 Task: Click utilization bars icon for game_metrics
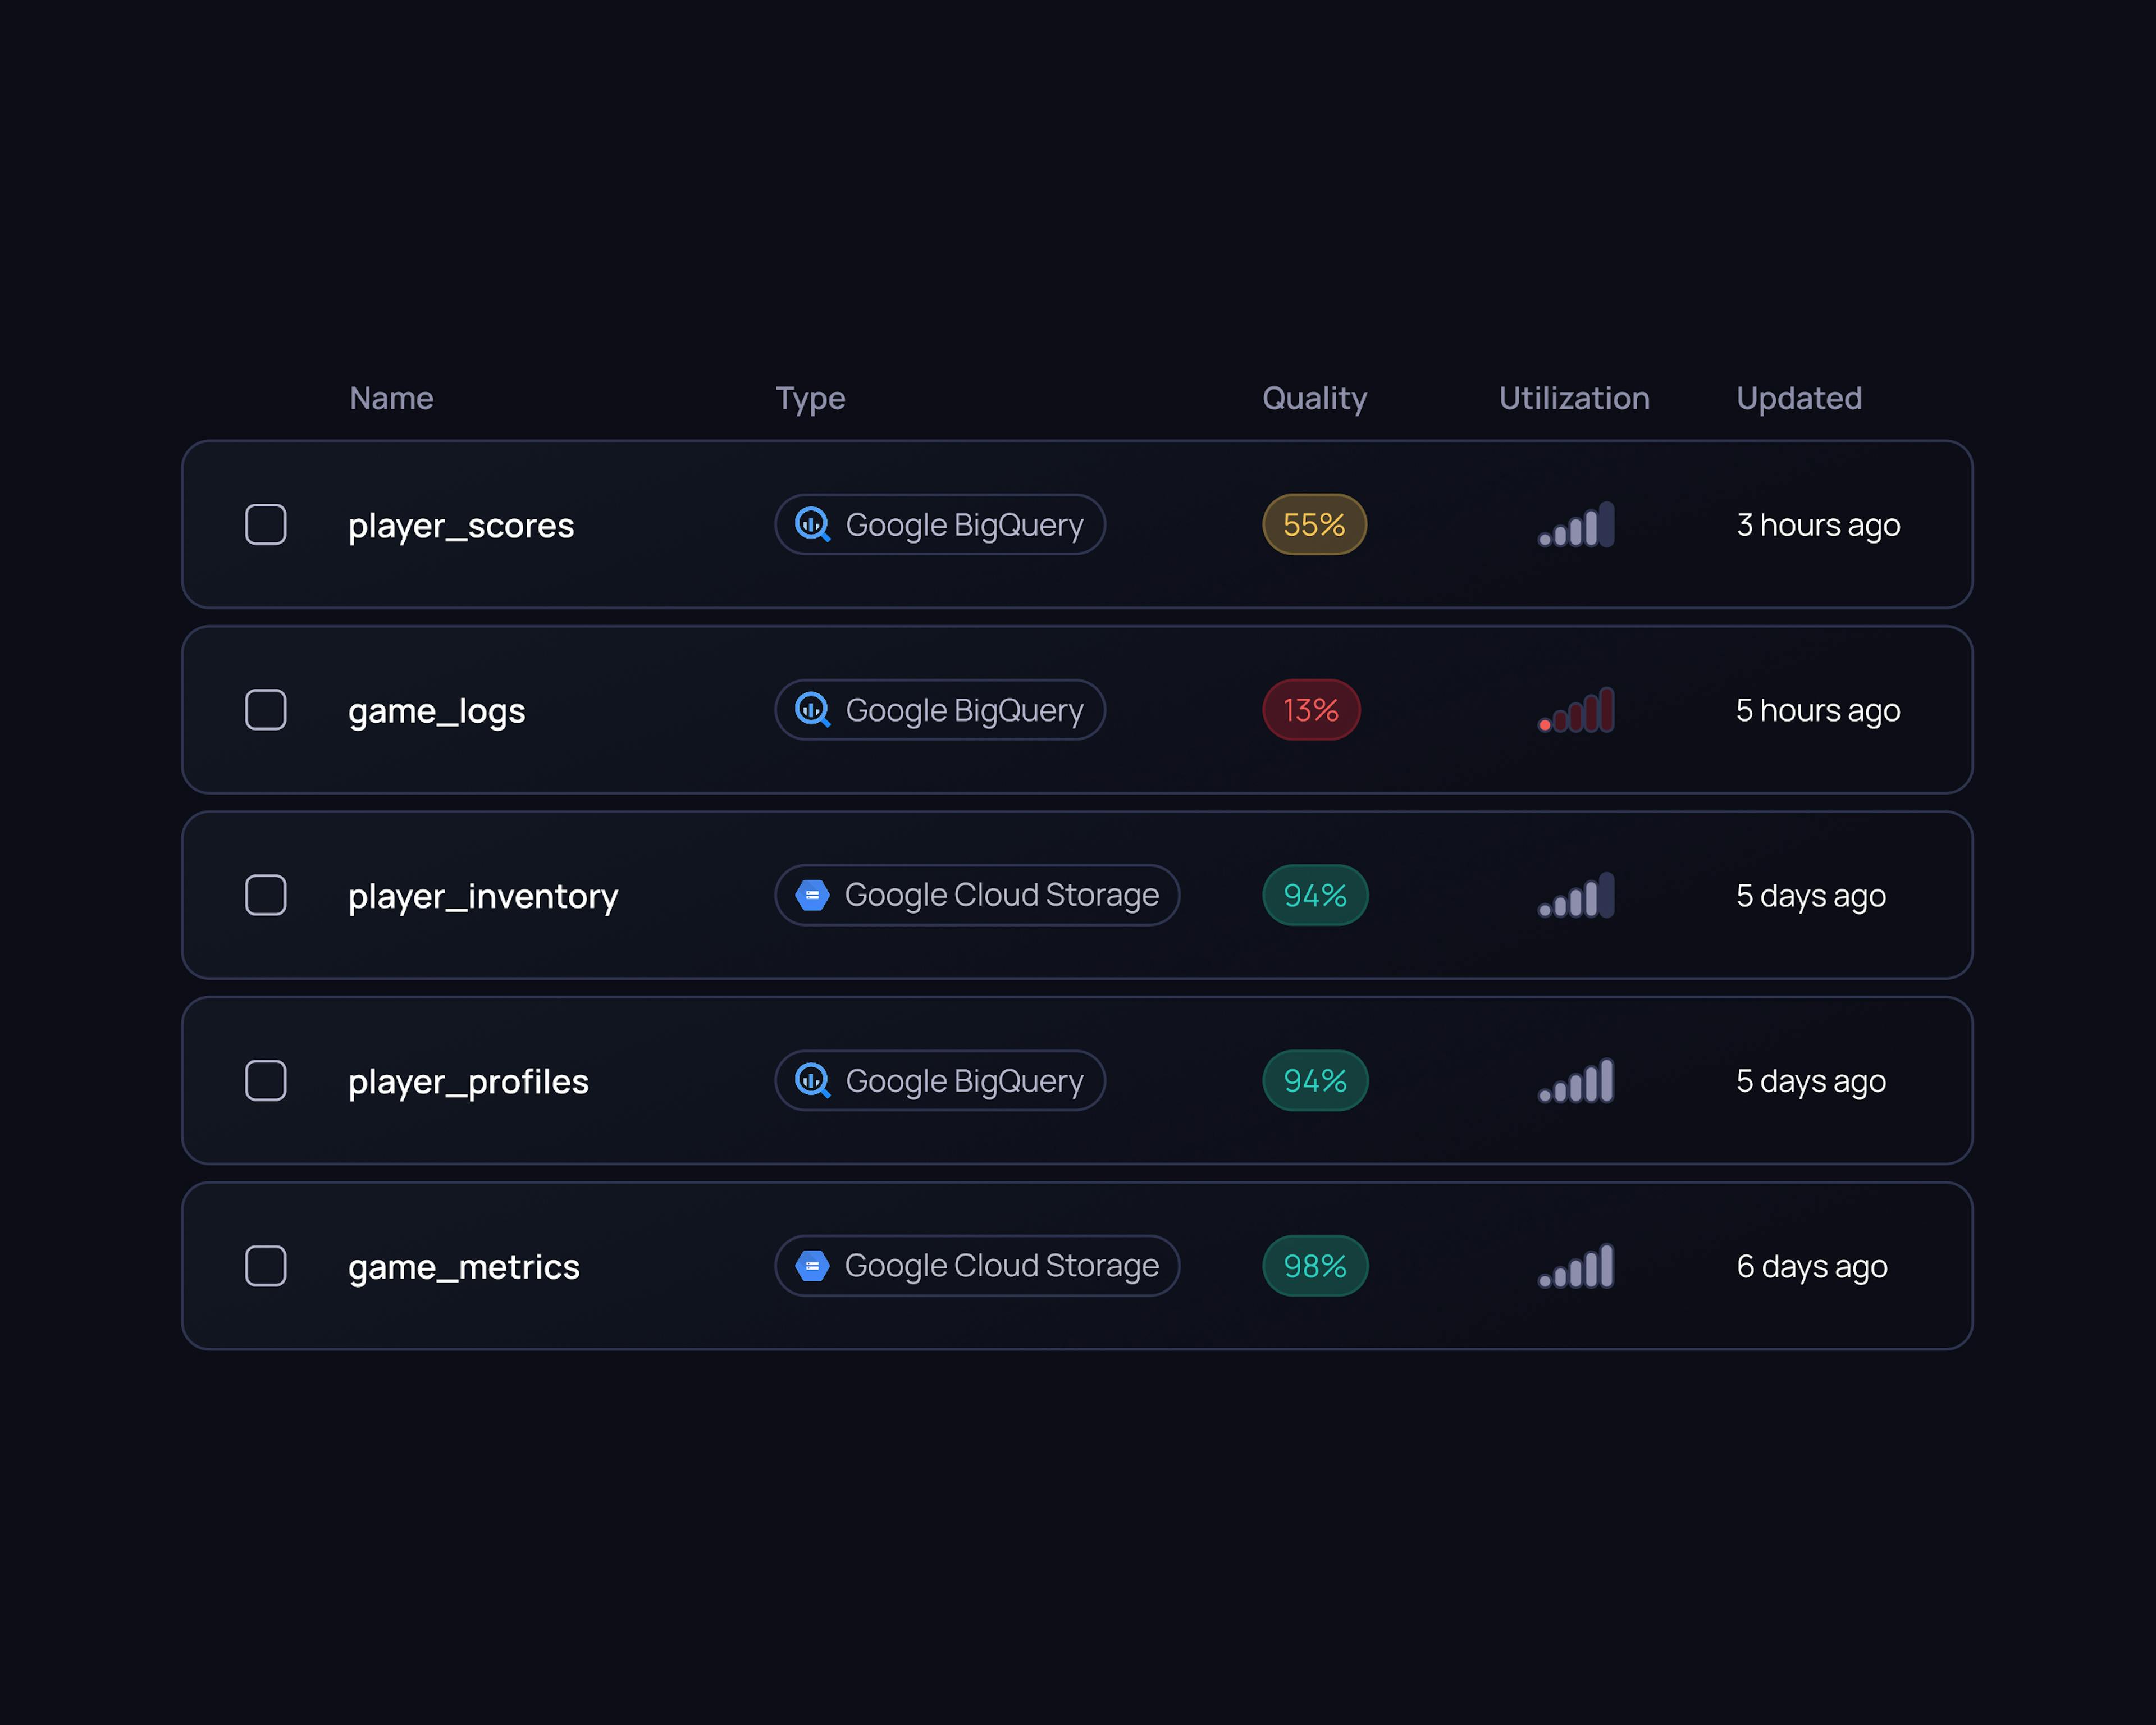point(1576,1266)
